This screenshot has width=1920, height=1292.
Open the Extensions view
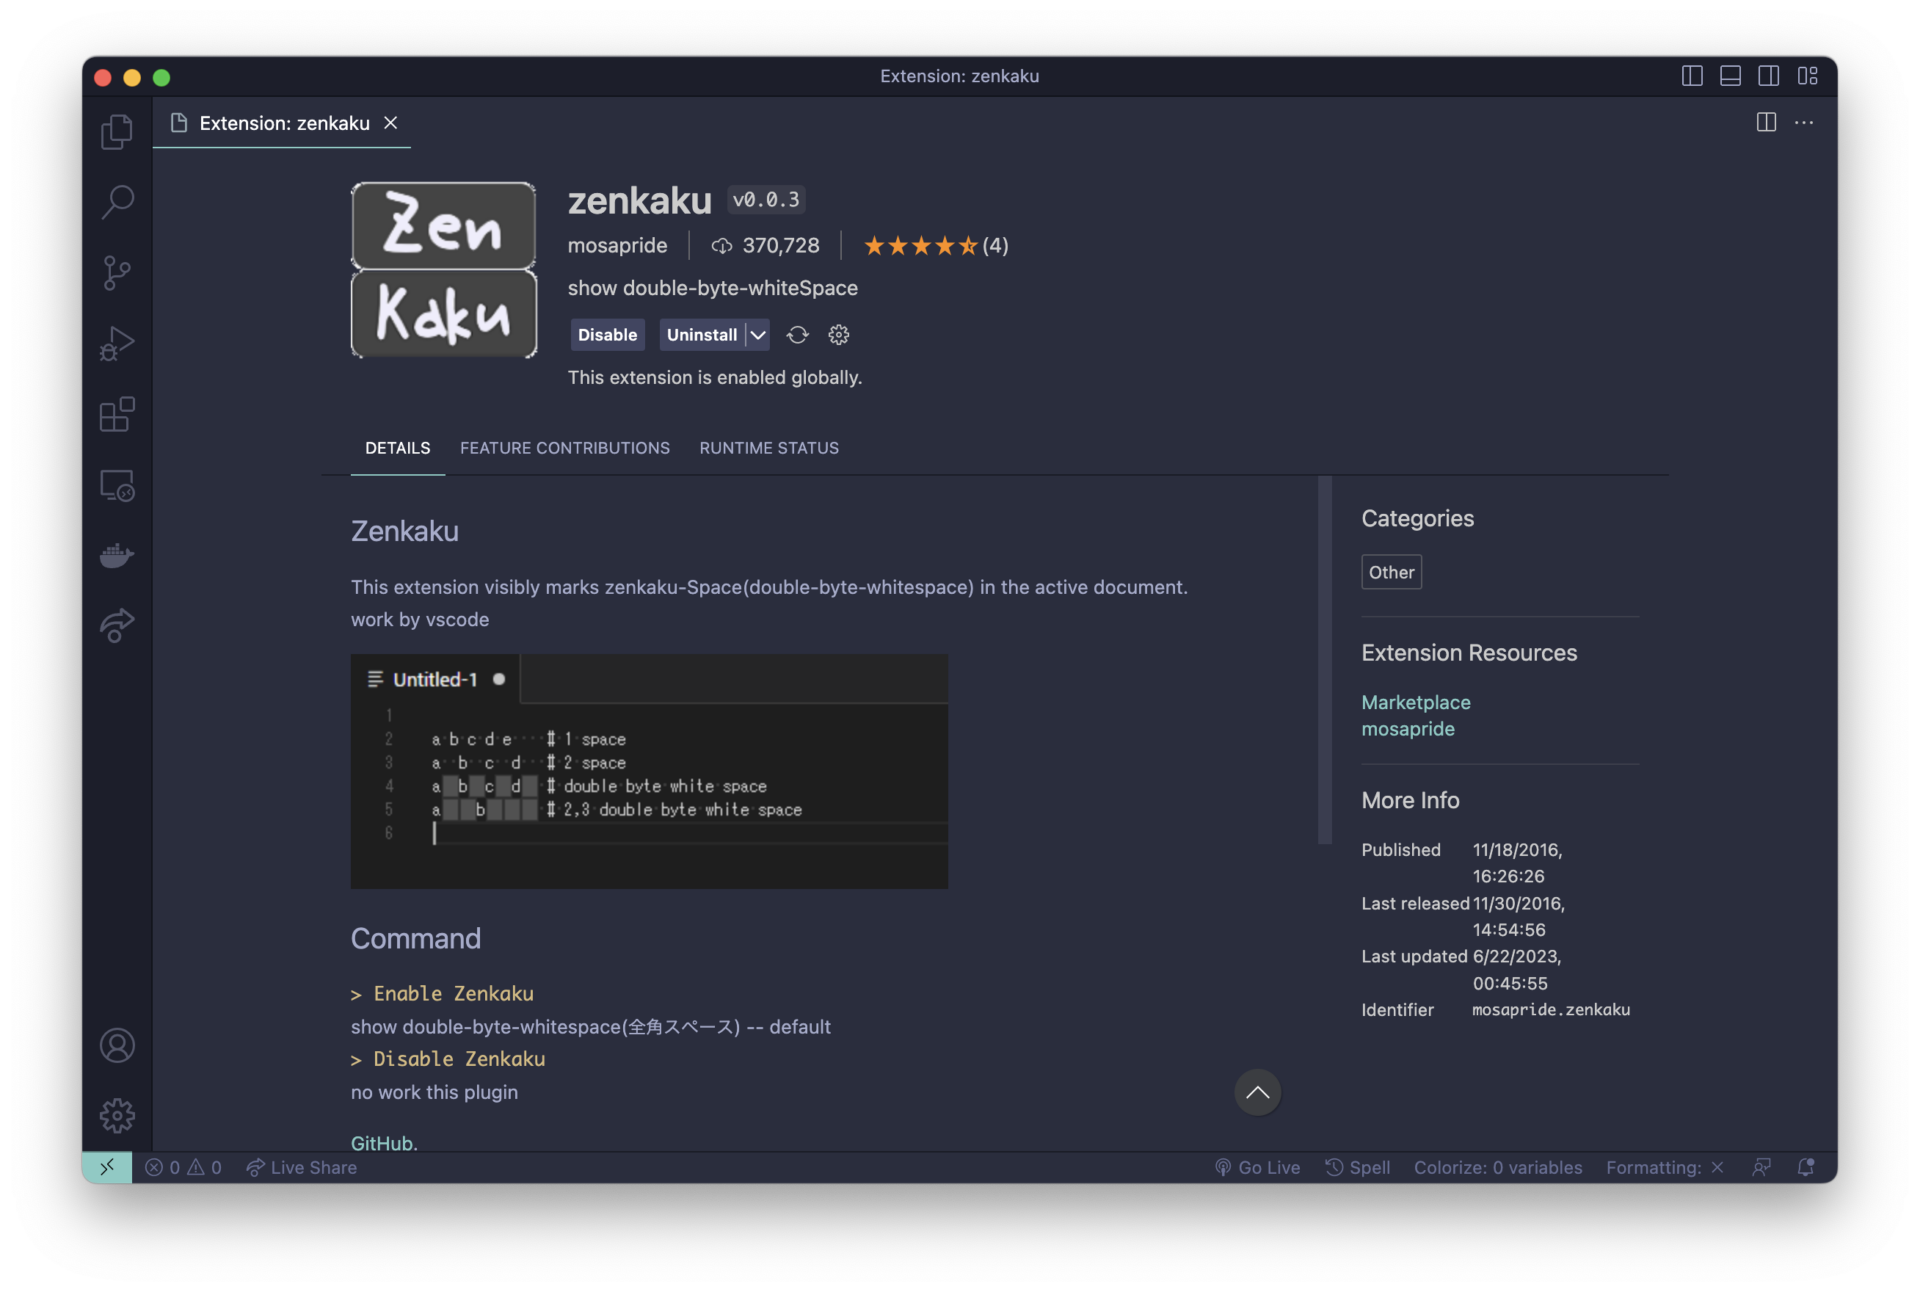coord(117,414)
